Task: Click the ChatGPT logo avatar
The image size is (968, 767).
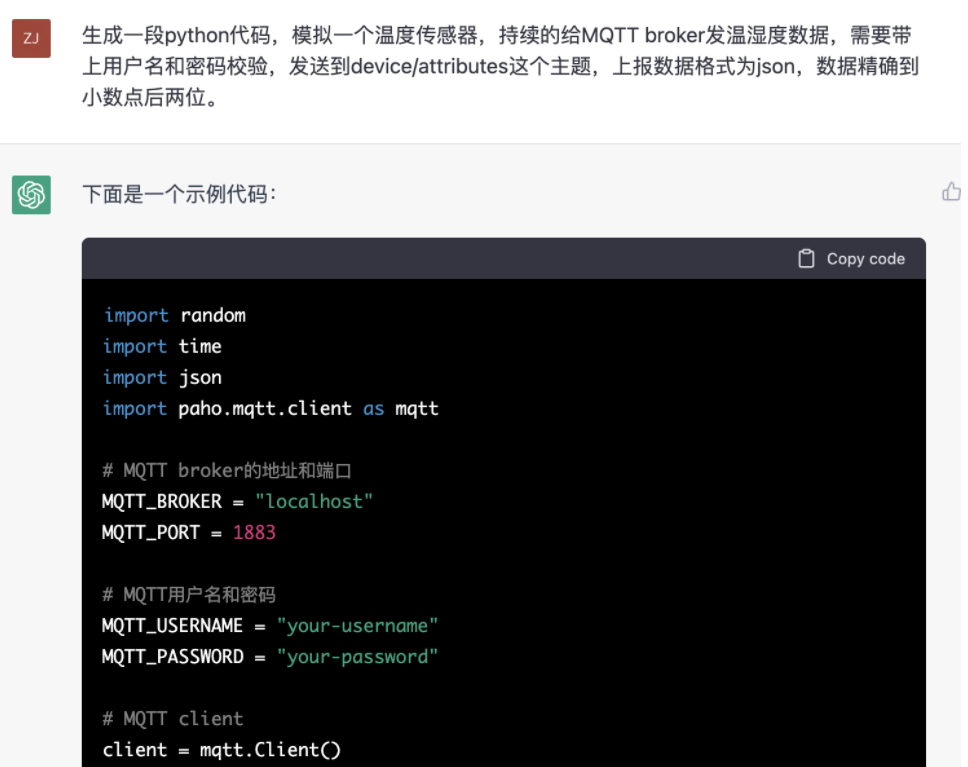Action: [31, 194]
